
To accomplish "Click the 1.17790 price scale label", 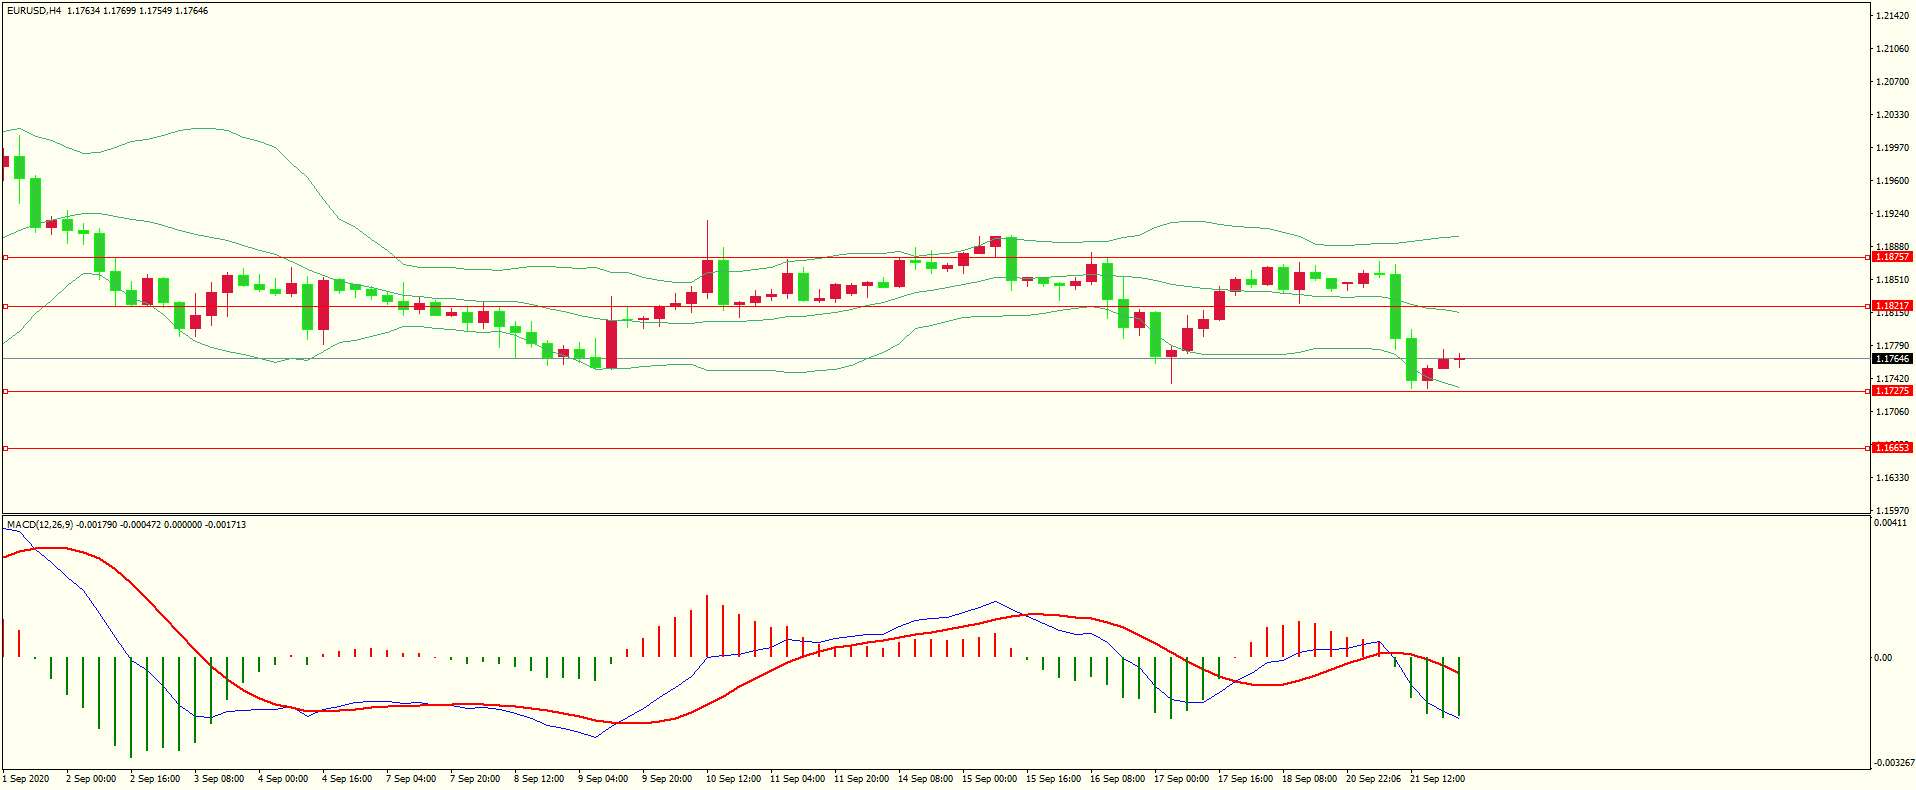I will tap(1893, 346).
